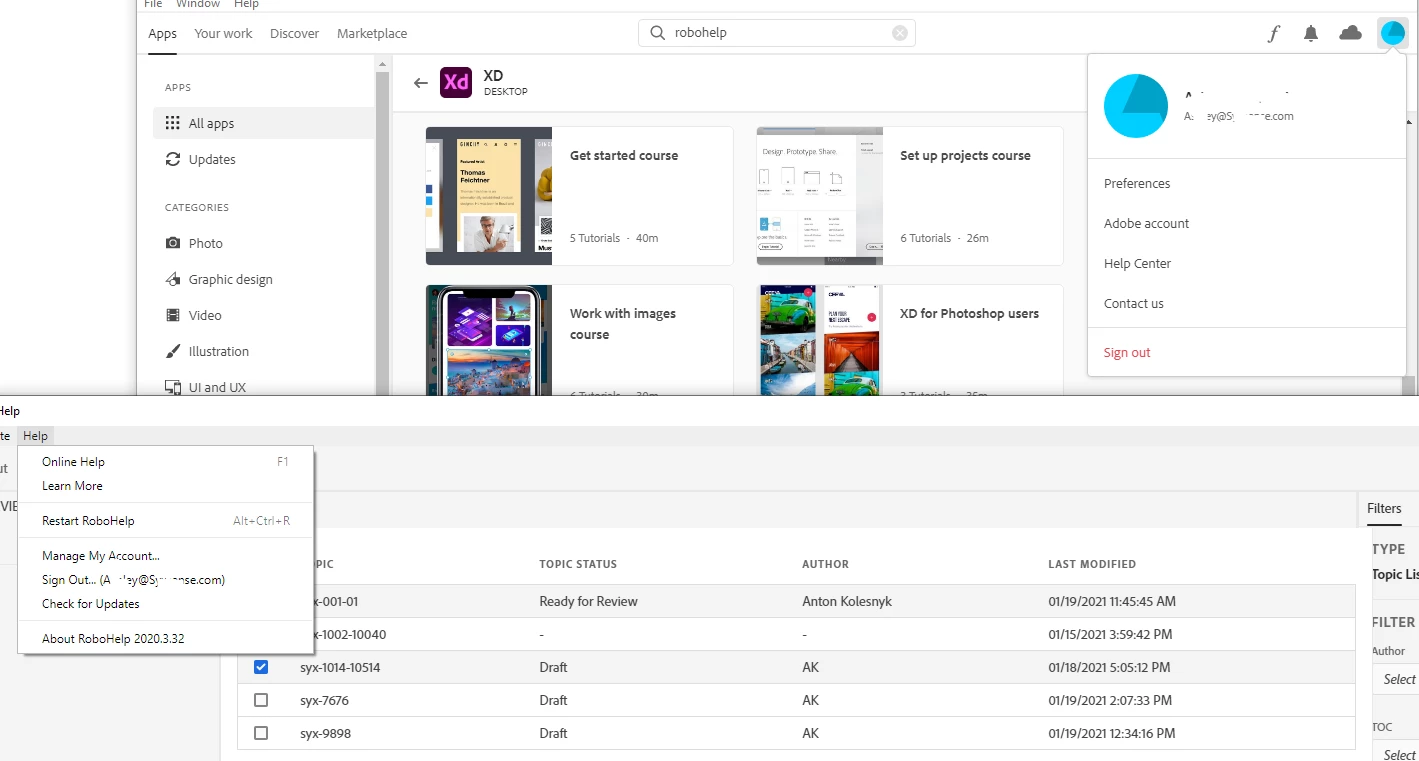Select All apps in sidebar

[x=265, y=123]
